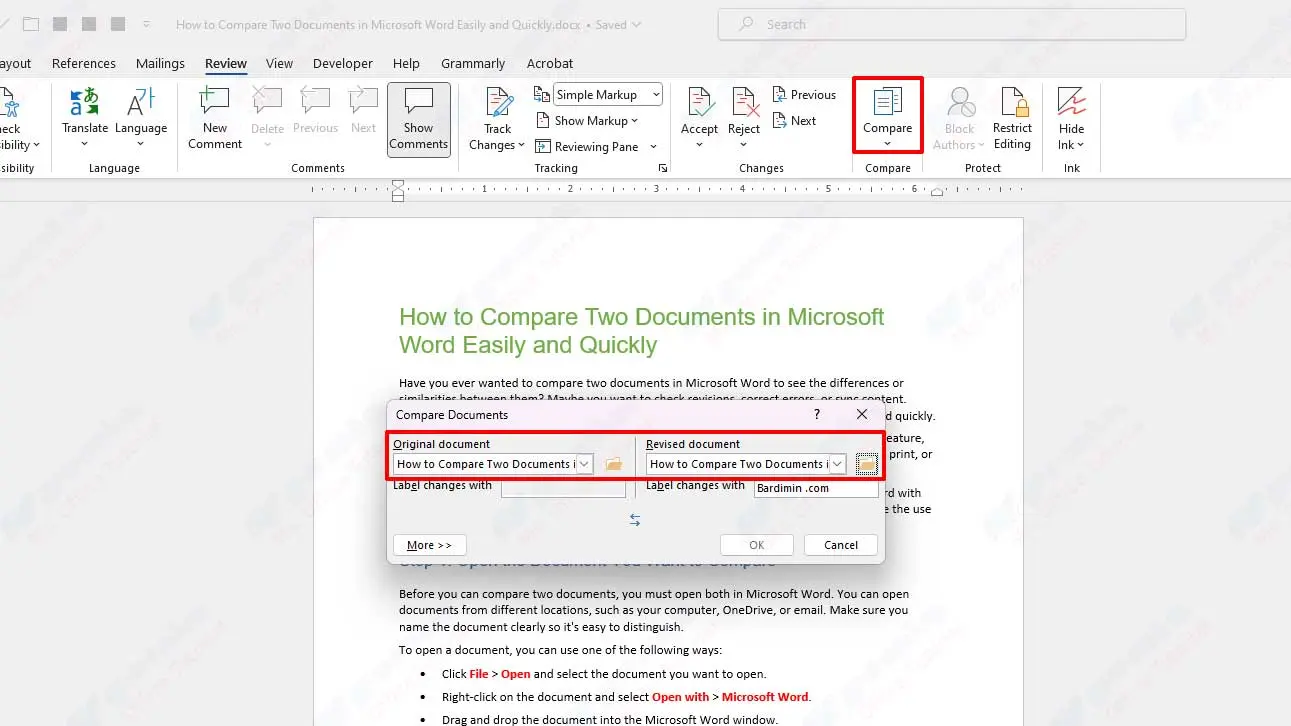Open the Simple Markup dropdown
Screen dimensions: 1291x726
click(x=608, y=95)
